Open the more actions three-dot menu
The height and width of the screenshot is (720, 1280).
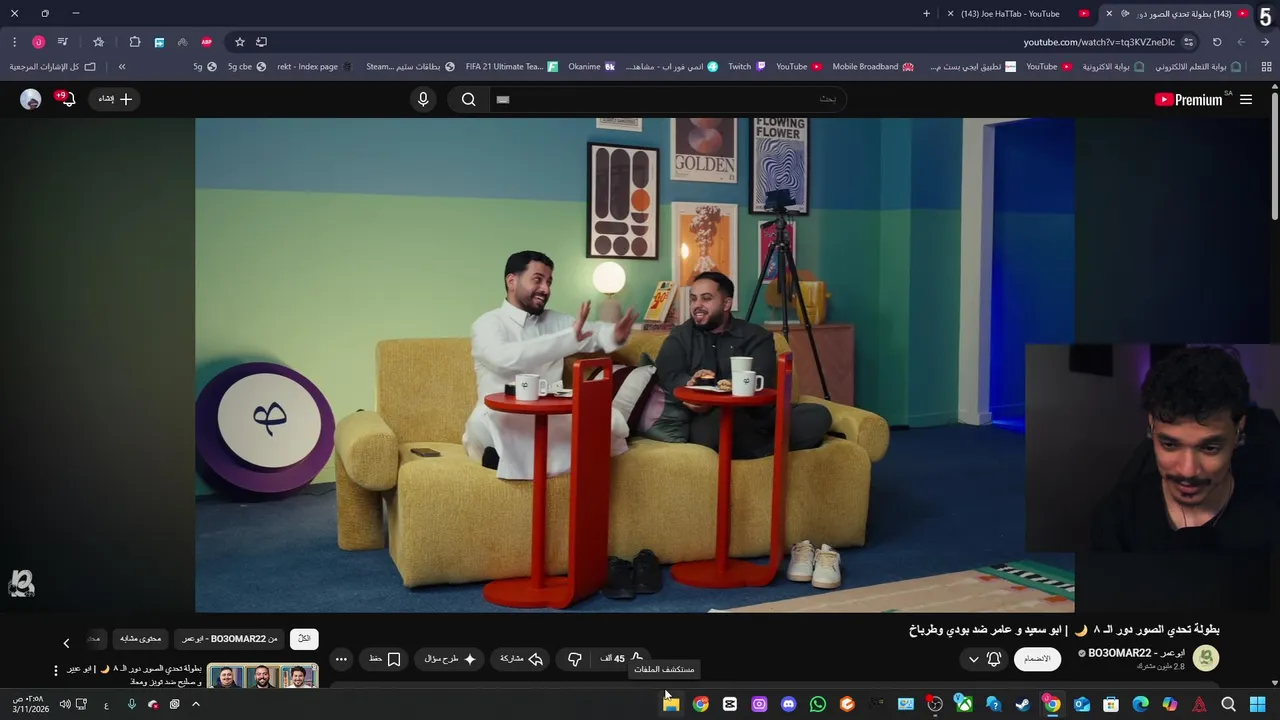tap(341, 659)
